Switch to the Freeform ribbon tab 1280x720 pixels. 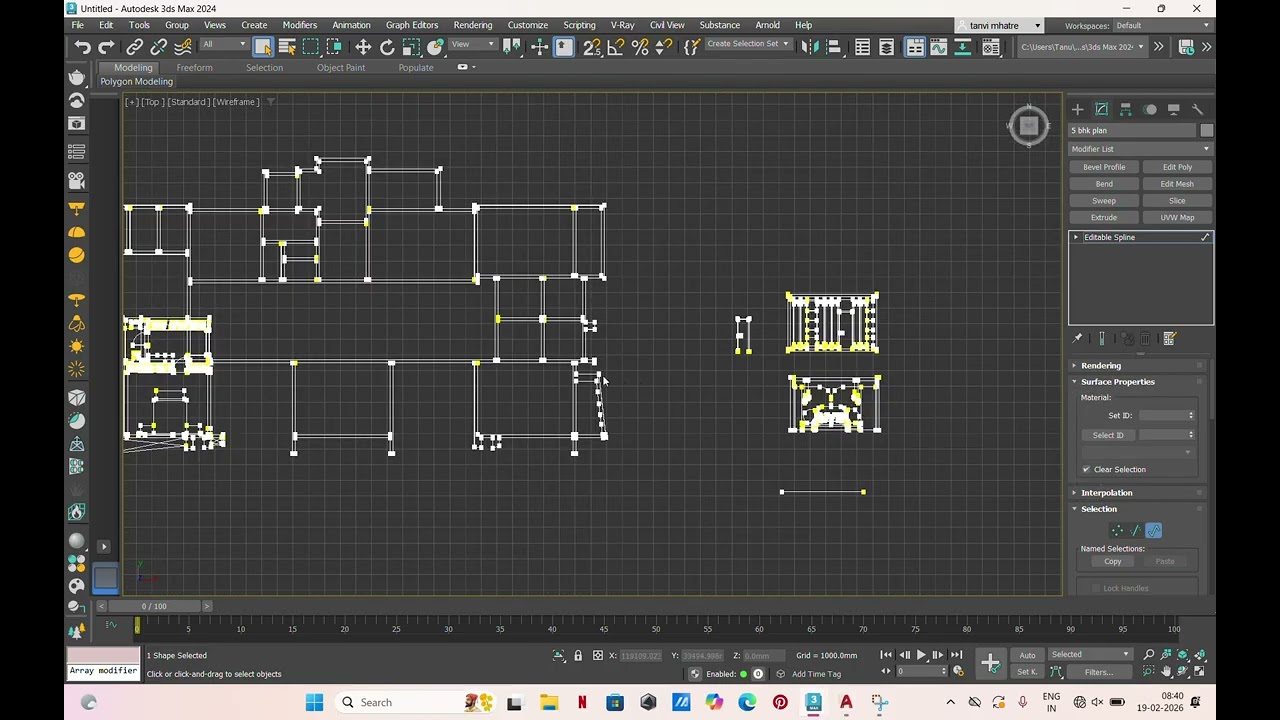point(194,68)
